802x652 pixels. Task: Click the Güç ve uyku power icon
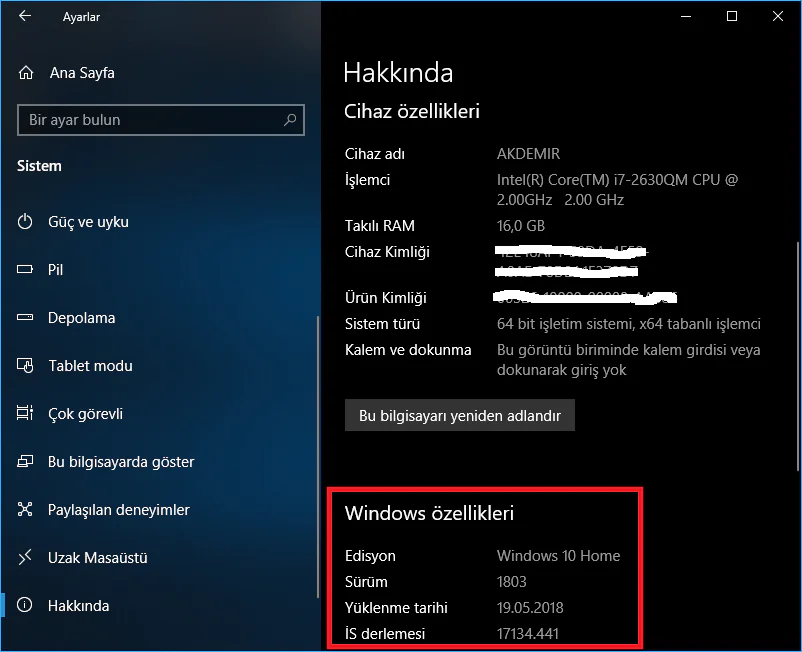click(x=25, y=221)
